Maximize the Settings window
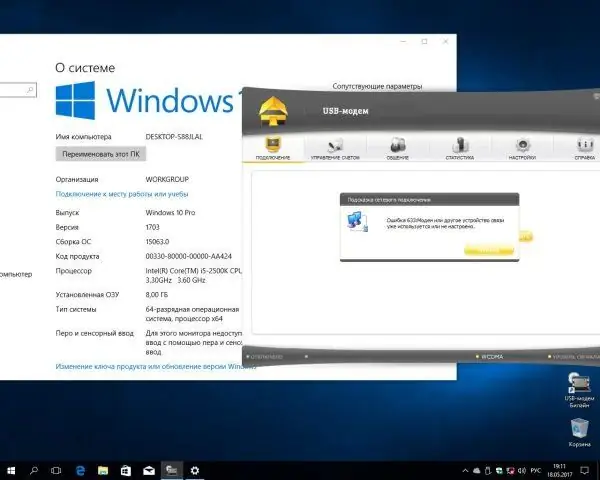This screenshot has width=600, height=480. coord(425,41)
